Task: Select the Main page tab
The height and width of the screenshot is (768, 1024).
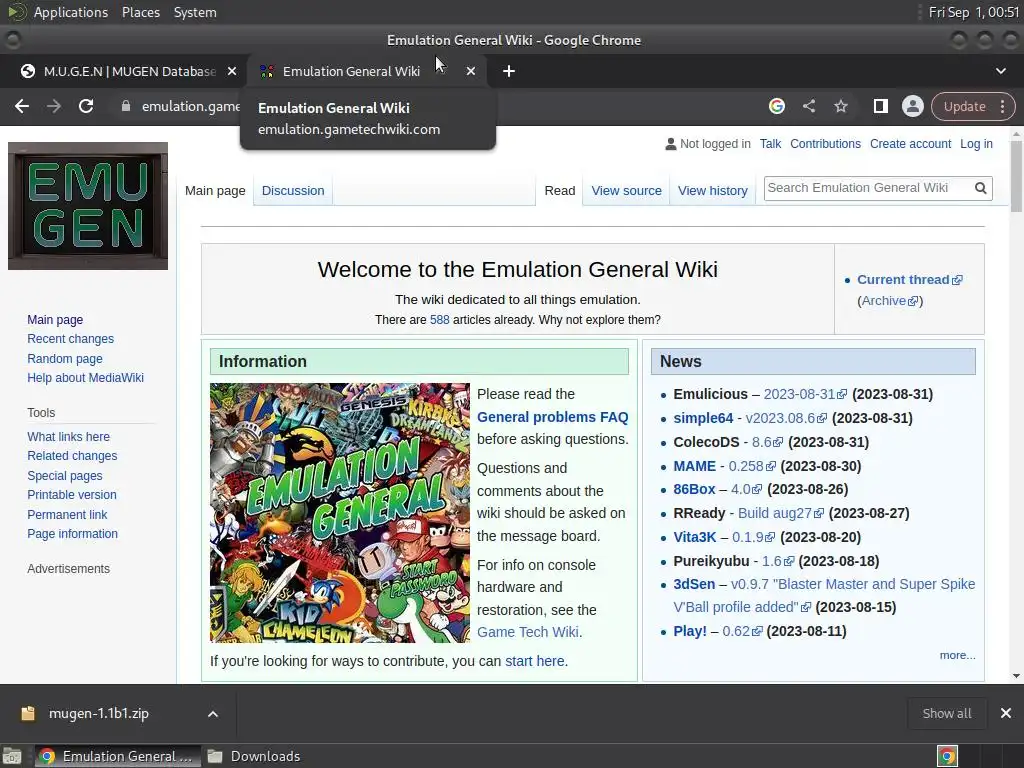Action: point(215,191)
